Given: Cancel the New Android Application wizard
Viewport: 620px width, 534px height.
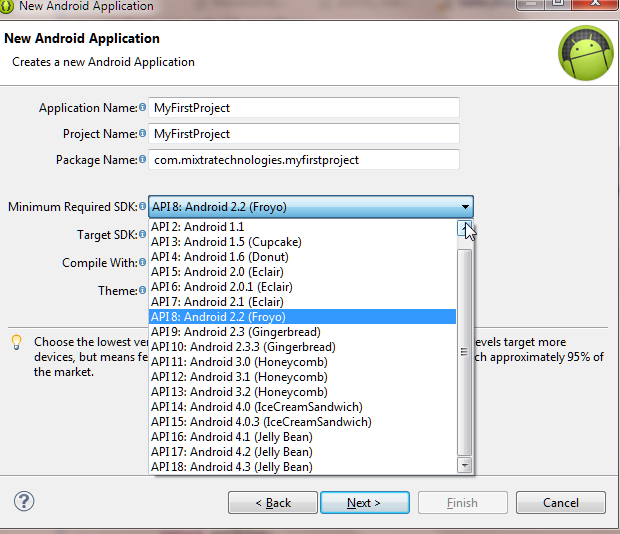Looking at the screenshot, I should tap(561, 503).
